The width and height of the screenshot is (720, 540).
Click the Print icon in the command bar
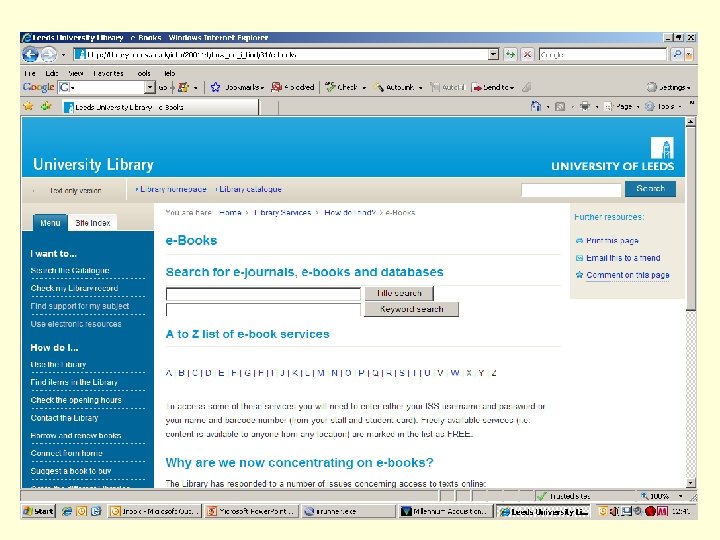pos(585,107)
